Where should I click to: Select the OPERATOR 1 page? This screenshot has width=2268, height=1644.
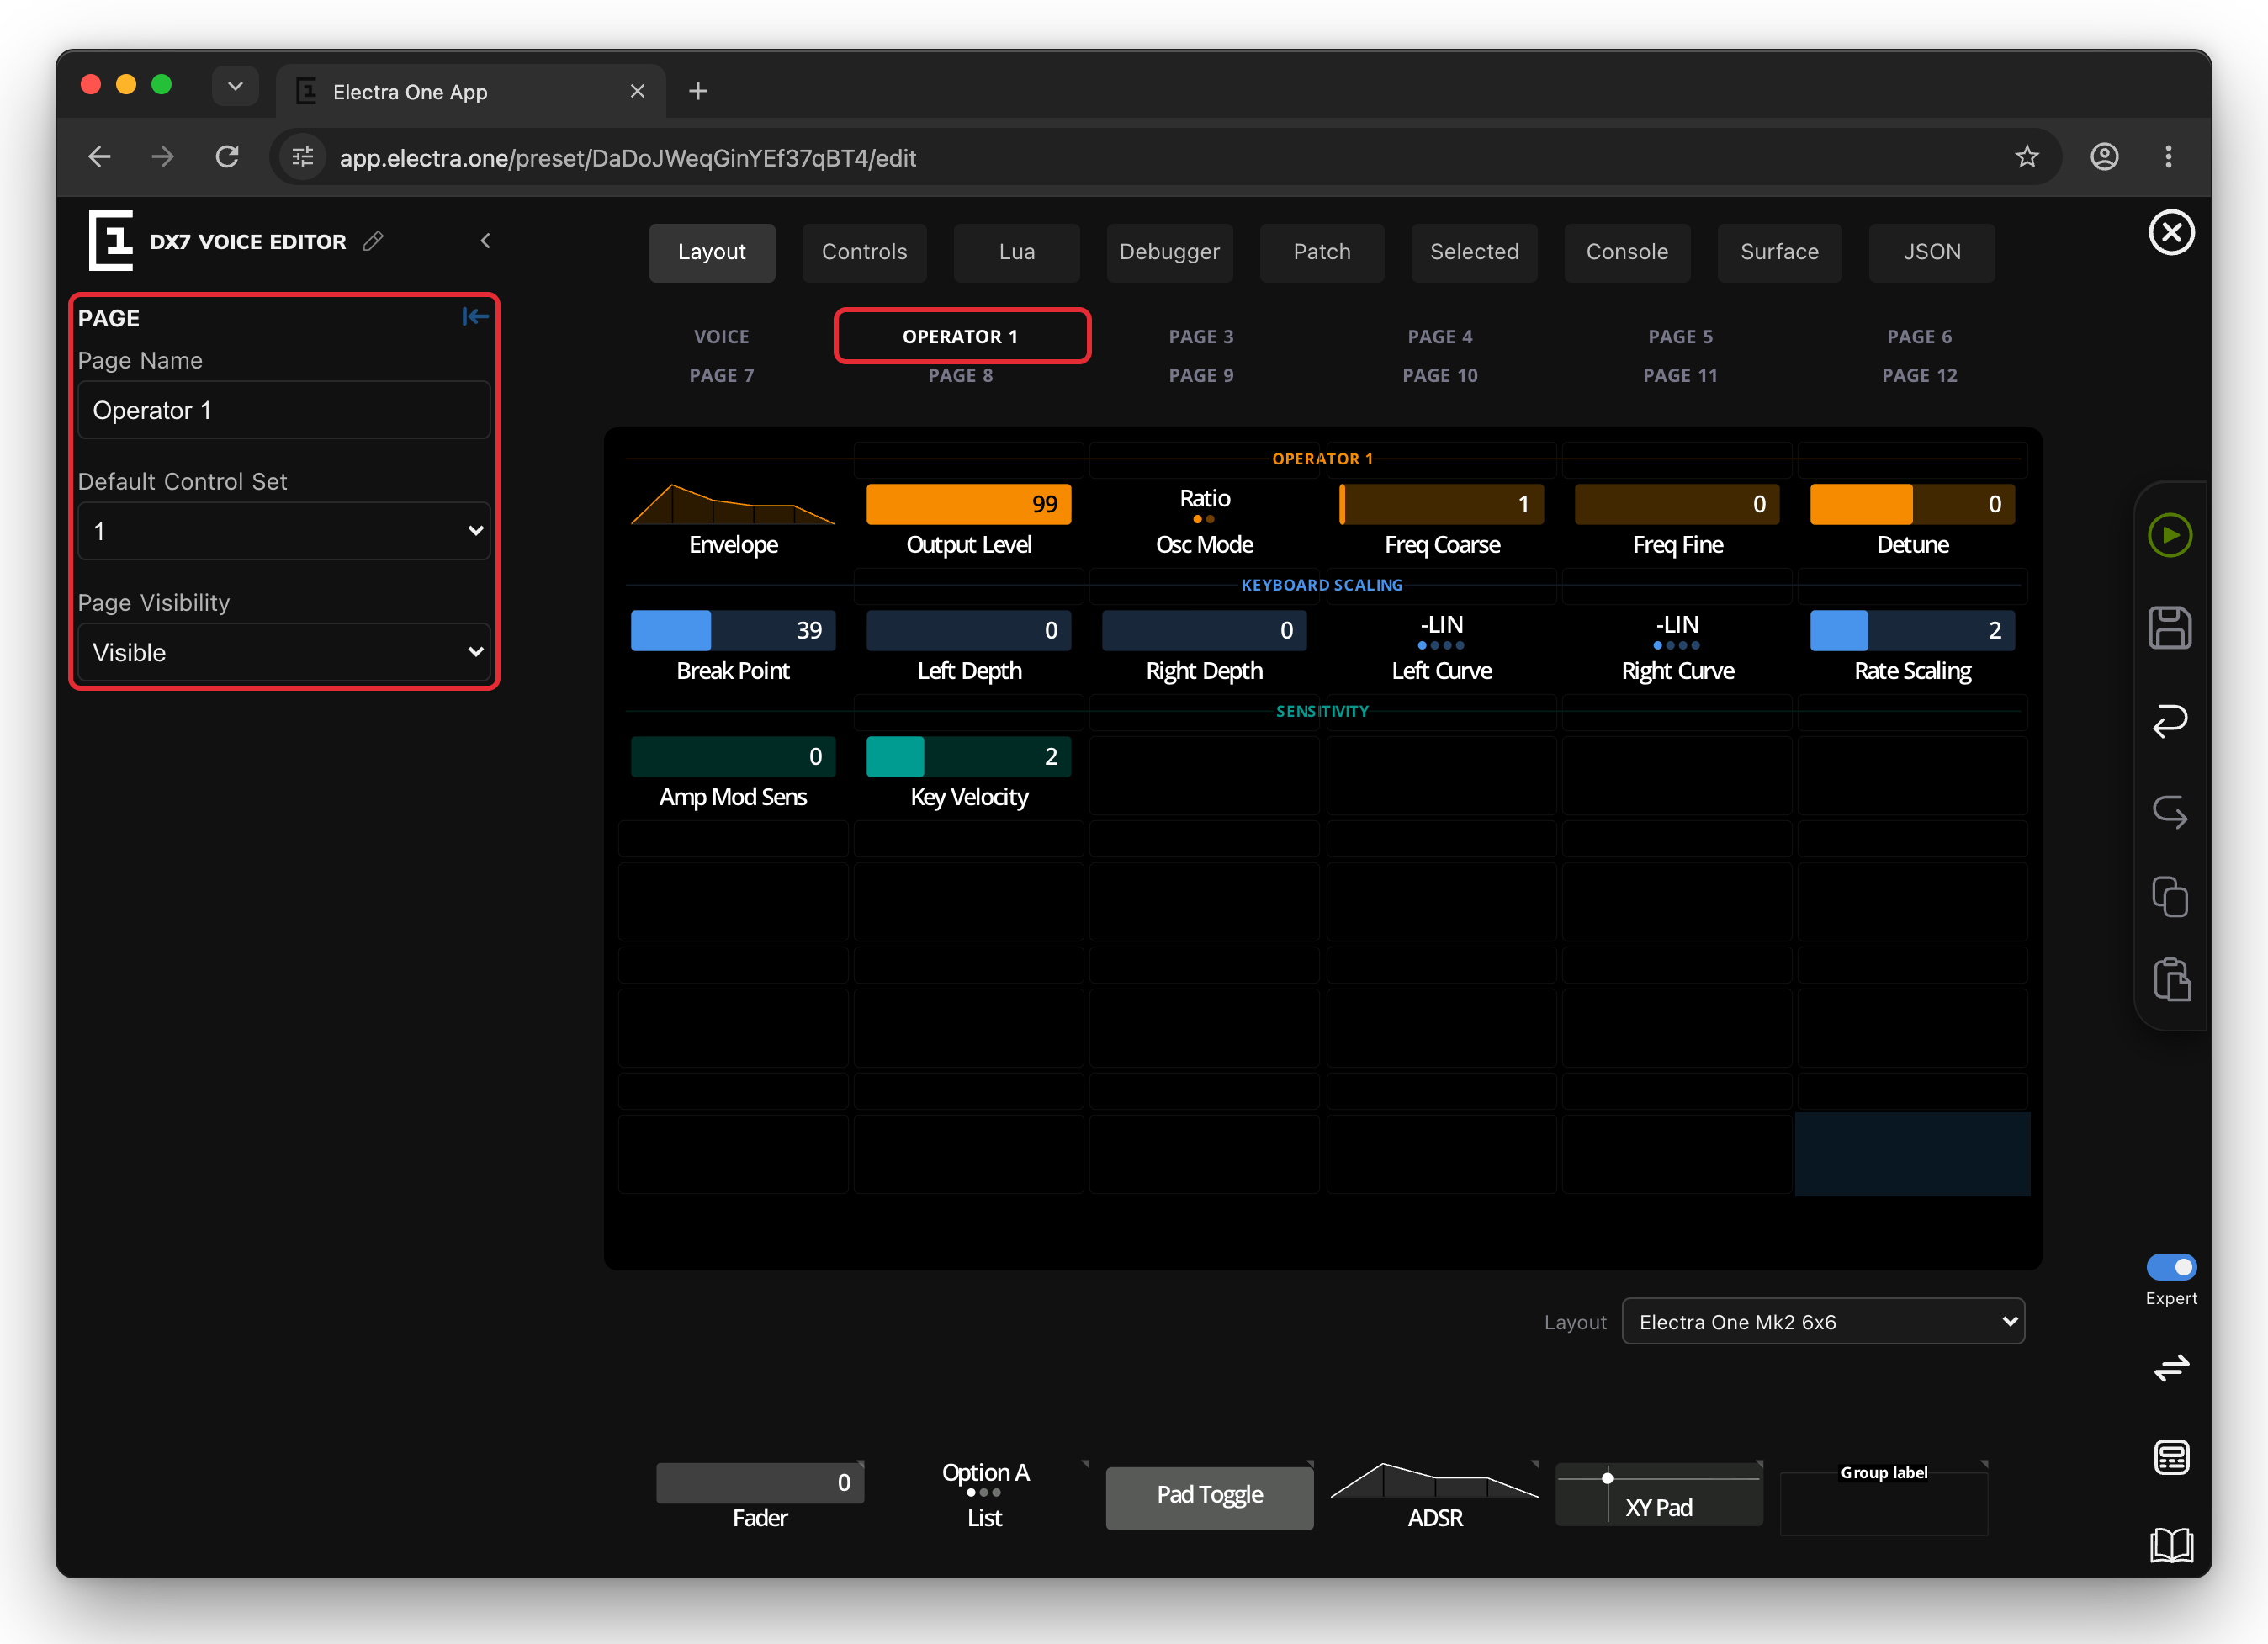pos(961,337)
